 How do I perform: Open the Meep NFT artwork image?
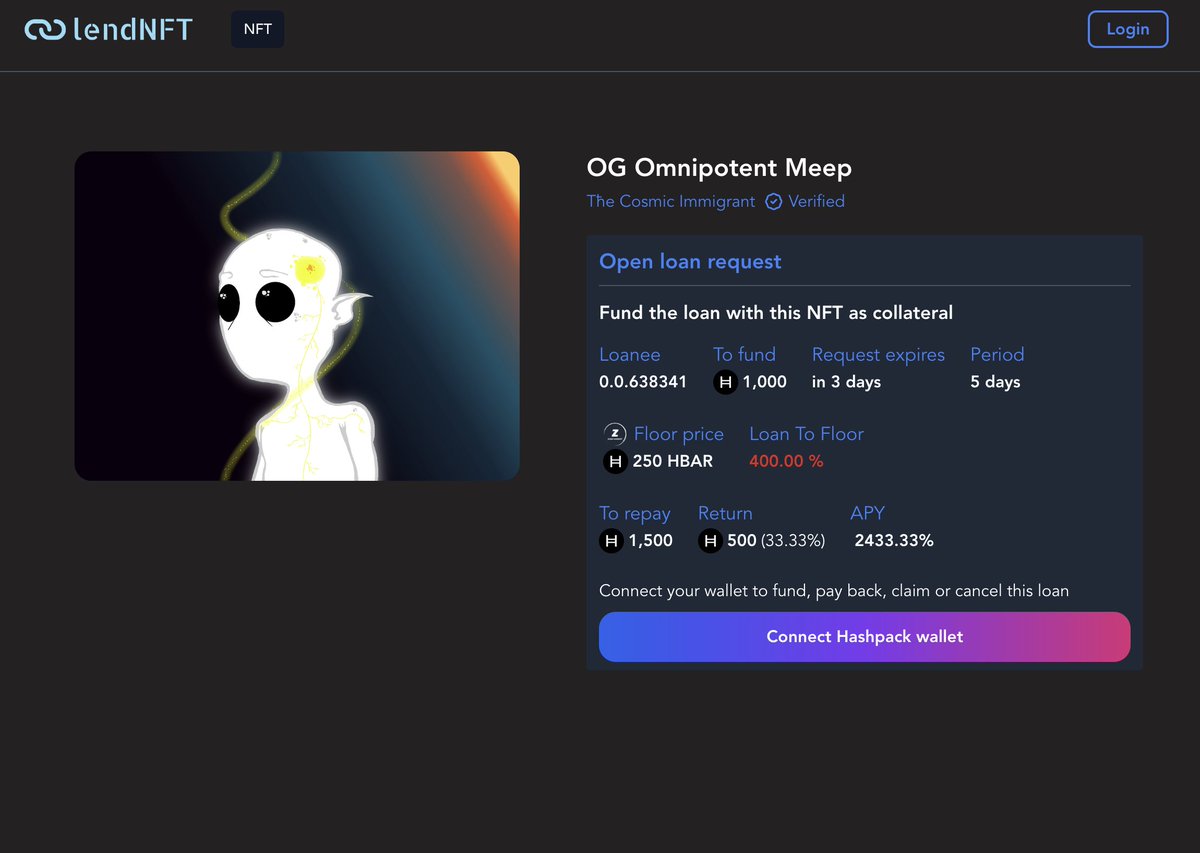297,316
